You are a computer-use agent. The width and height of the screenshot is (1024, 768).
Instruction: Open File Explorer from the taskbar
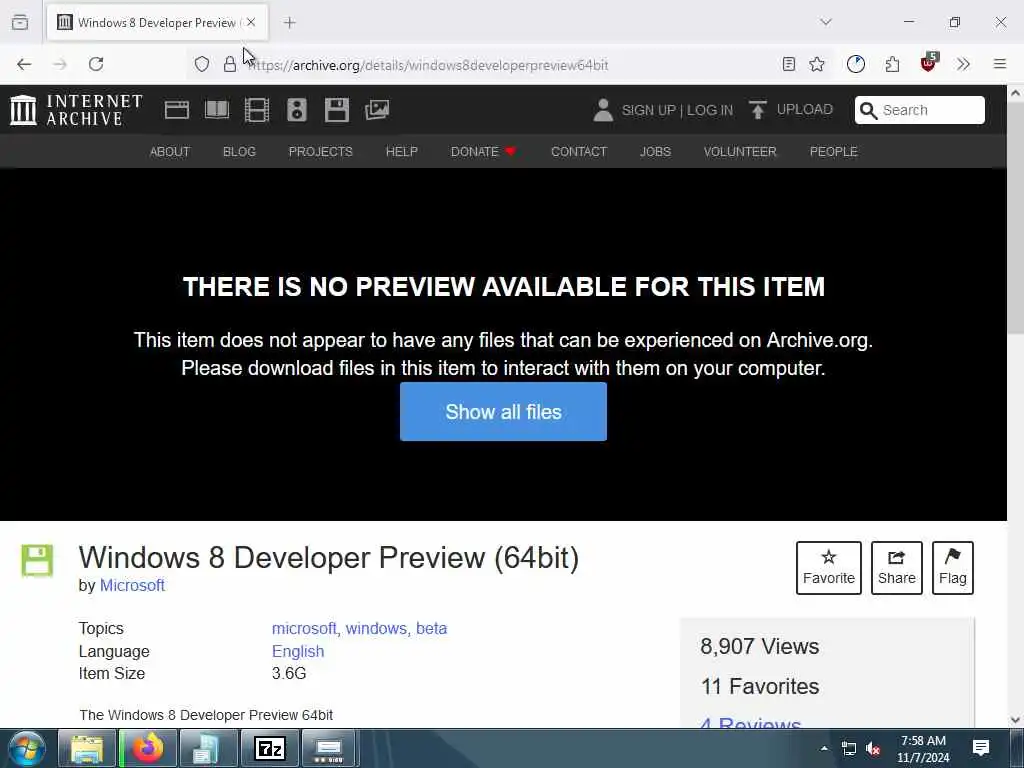click(87, 748)
